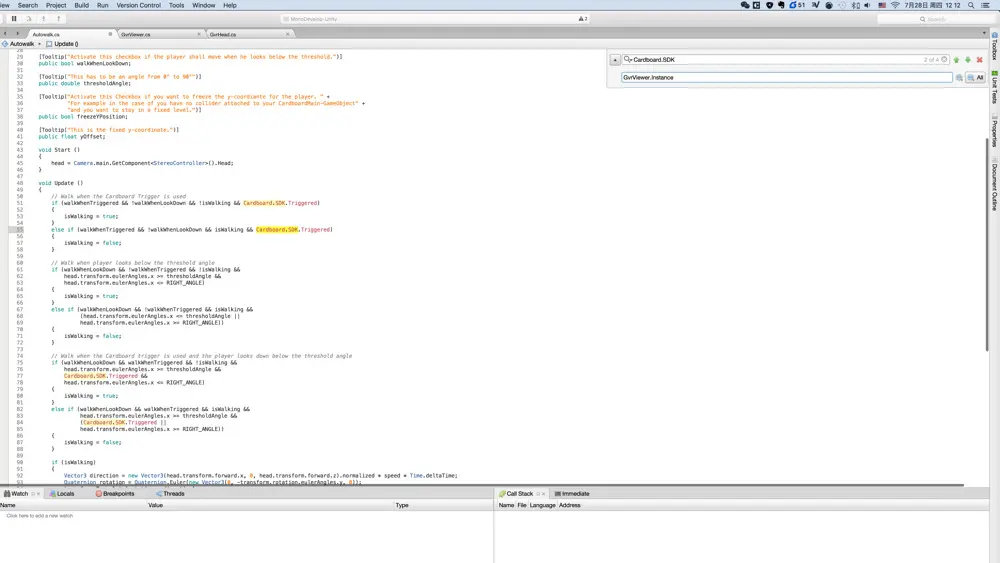
Task: Click here to add a new watch
Action: pyautogui.click(x=40, y=516)
